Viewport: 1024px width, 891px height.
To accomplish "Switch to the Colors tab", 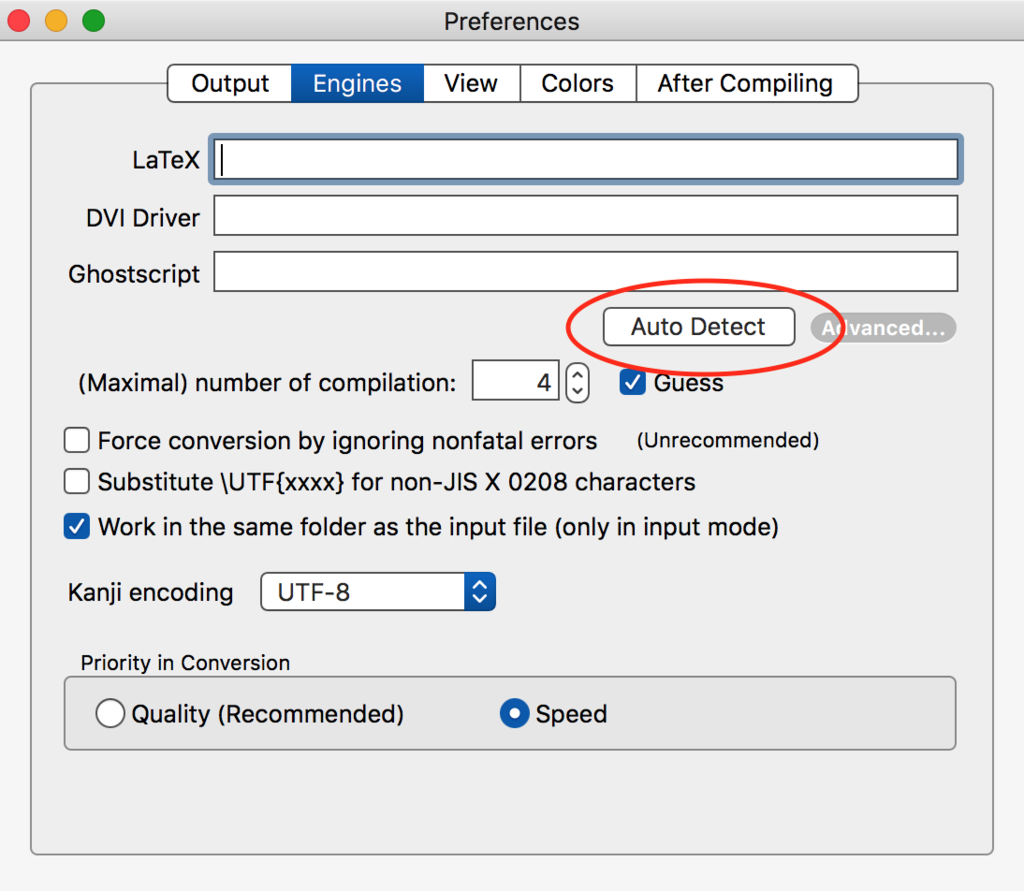I will click(578, 84).
